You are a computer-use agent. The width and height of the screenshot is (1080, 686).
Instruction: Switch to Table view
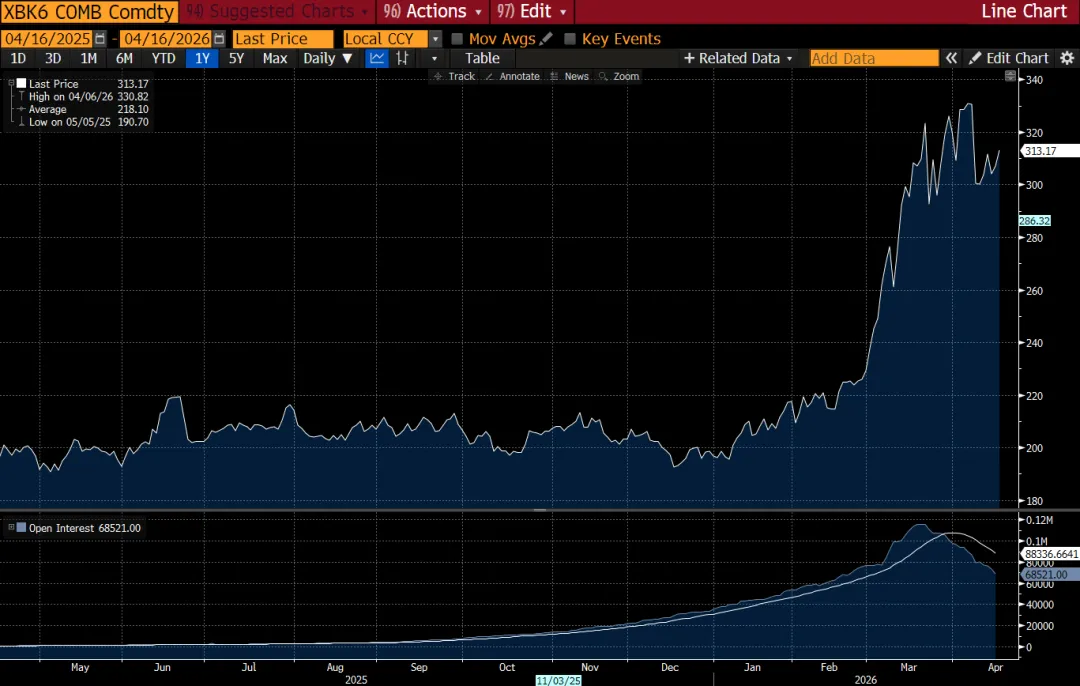[482, 59]
